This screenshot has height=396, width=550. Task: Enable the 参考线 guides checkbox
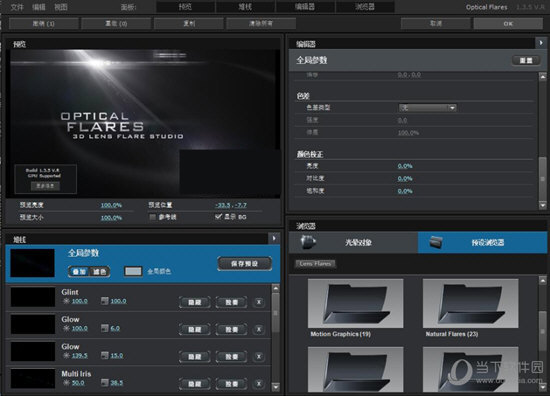pos(153,217)
